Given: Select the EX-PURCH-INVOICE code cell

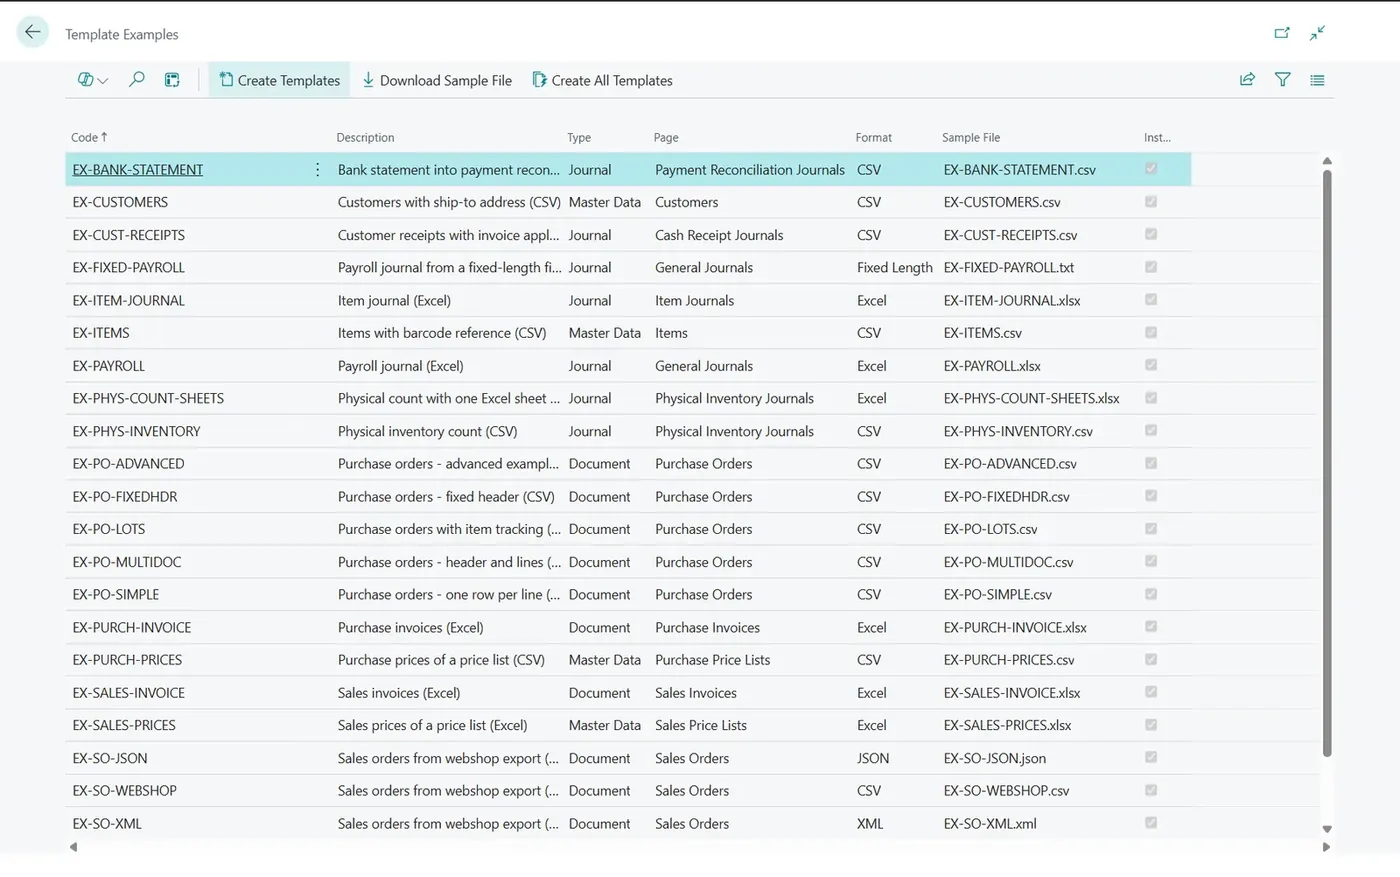Looking at the screenshot, I should pos(131,627).
